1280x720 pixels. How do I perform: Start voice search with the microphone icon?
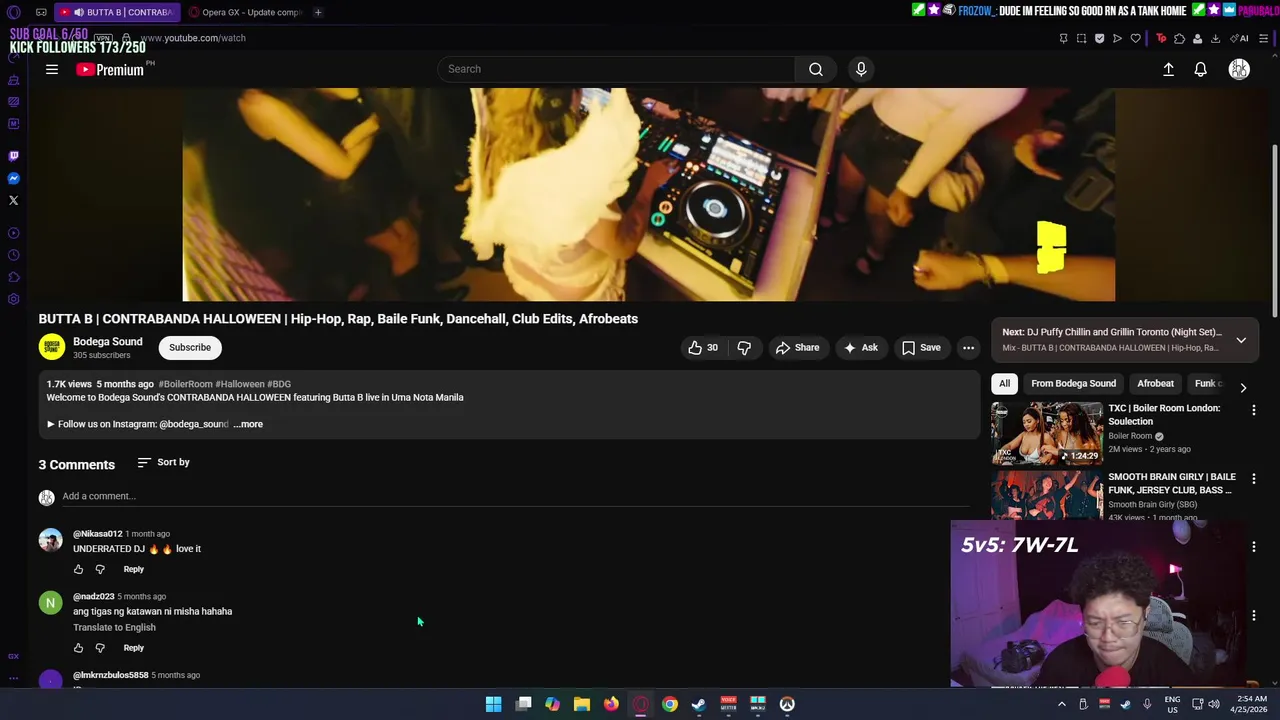[x=861, y=69]
